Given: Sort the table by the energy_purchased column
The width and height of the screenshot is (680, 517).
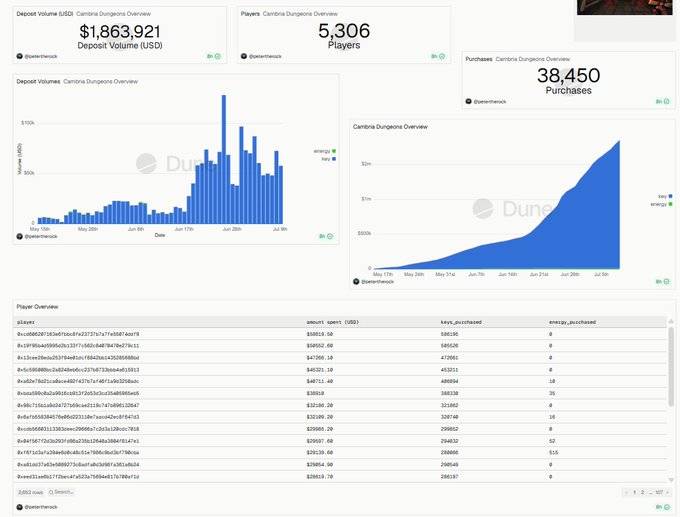Looking at the screenshot, I should (x=572, y=322).
